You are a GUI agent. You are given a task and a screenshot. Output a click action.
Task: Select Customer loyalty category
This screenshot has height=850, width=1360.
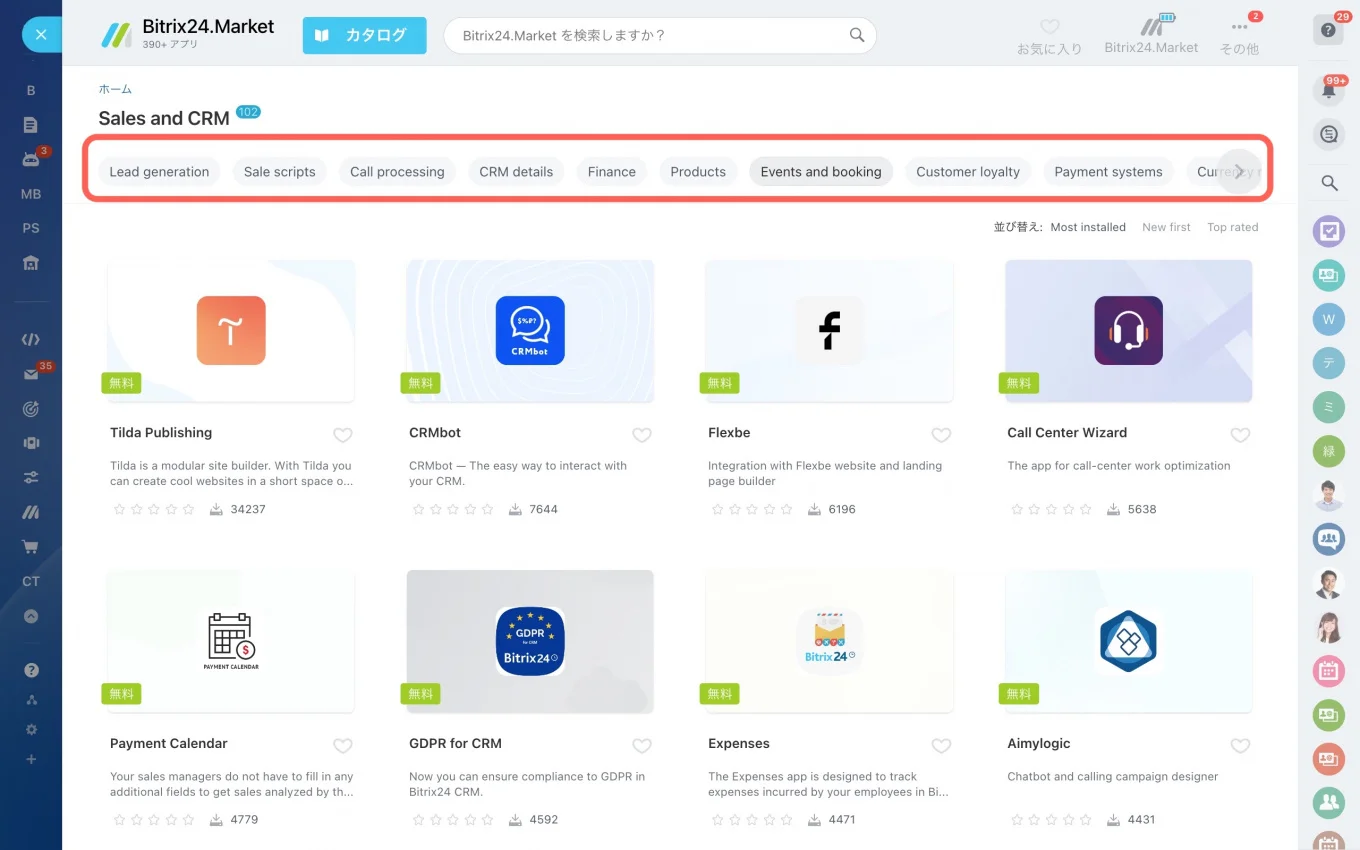tap(968, 172)
